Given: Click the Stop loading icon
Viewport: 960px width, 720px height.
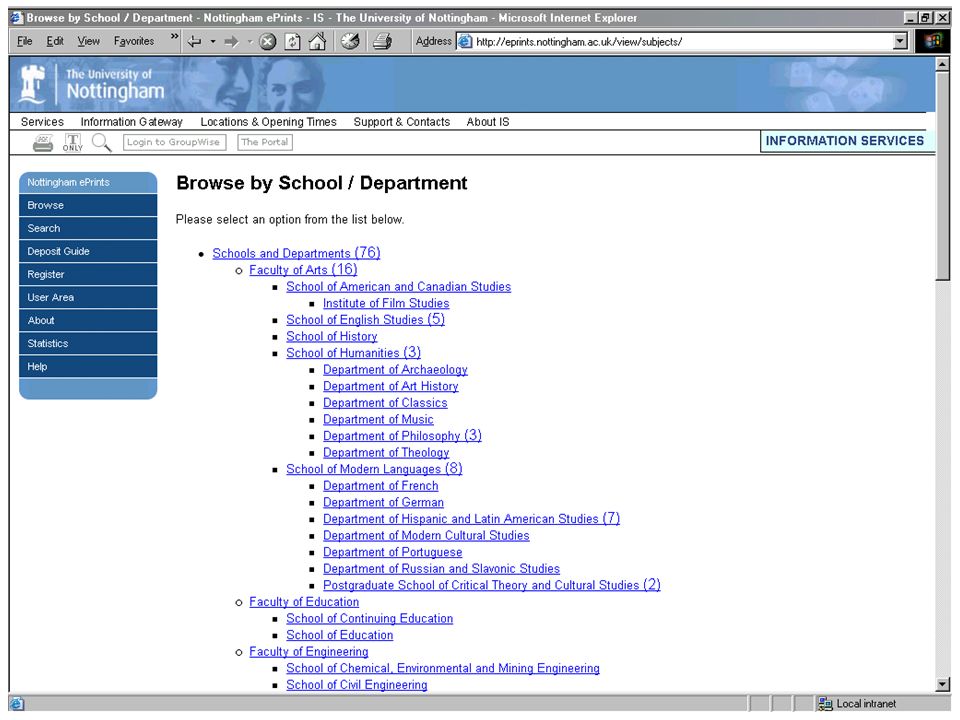Looking at the screenshot, I should 268,42.
